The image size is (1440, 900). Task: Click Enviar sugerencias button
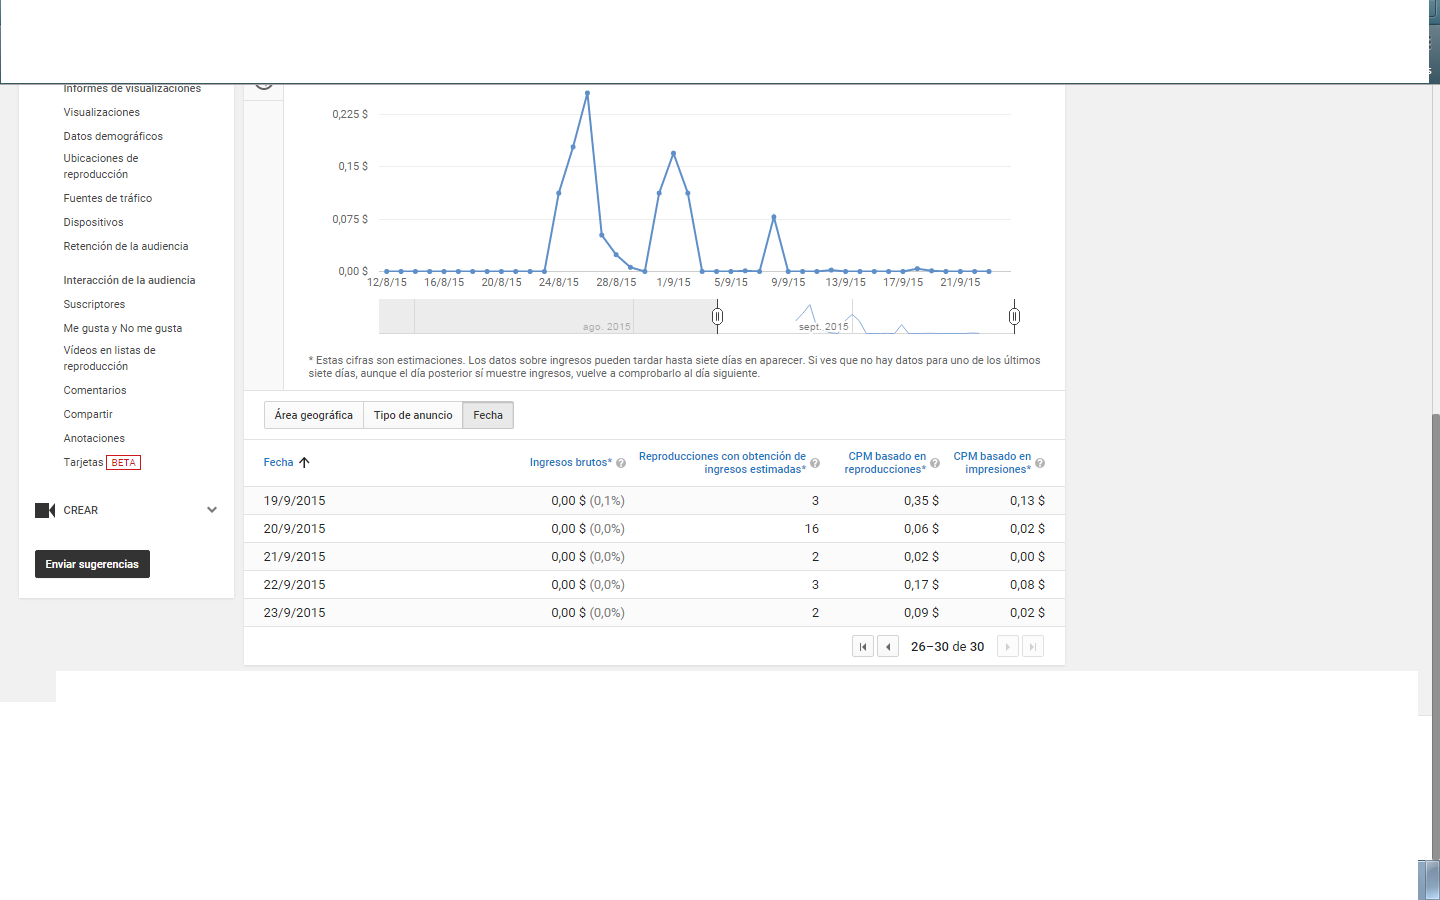point(92,564)
